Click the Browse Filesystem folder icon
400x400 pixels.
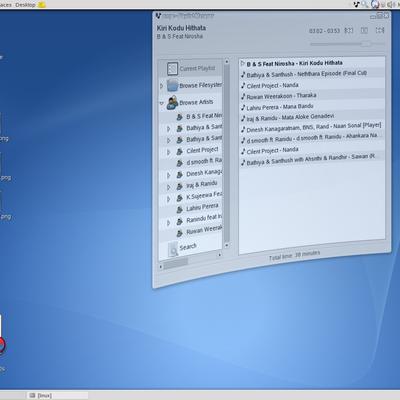click(173, 86)
